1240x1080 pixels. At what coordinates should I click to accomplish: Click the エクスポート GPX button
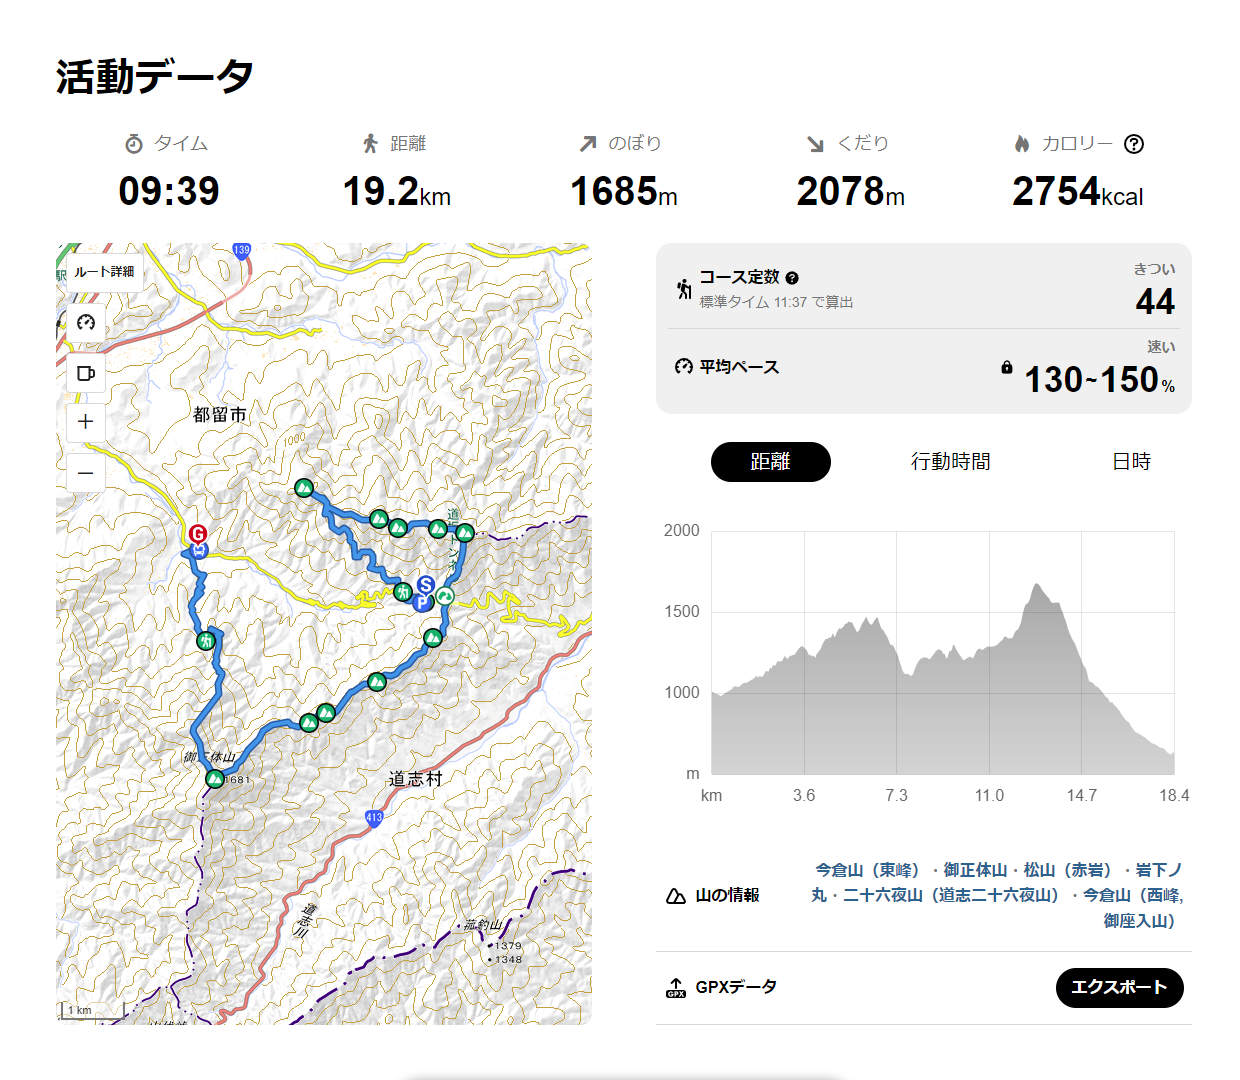click(x=1119, y=987)
